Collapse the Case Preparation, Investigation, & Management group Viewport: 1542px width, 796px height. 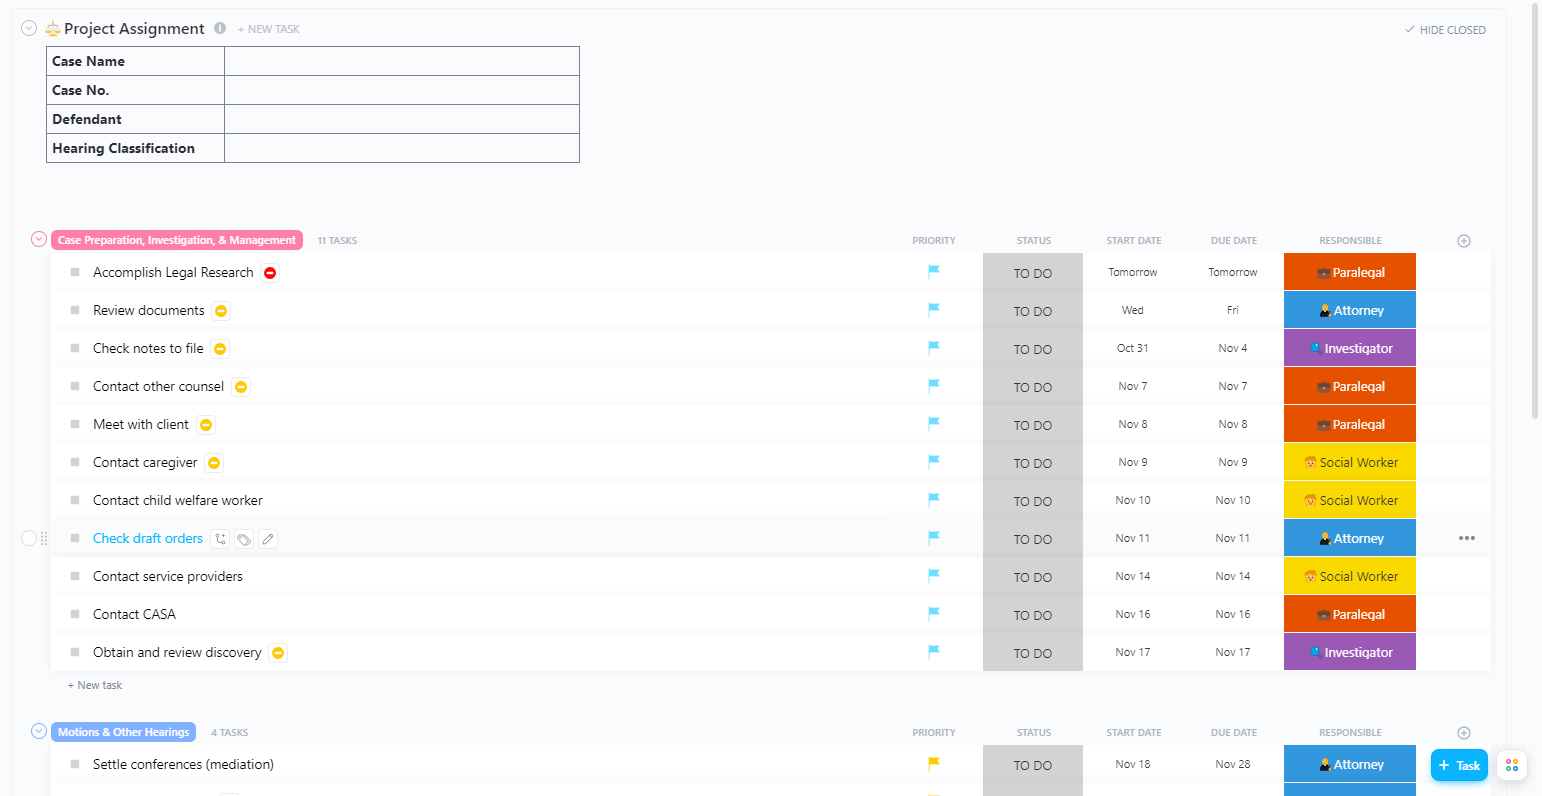tap(38, 239)
